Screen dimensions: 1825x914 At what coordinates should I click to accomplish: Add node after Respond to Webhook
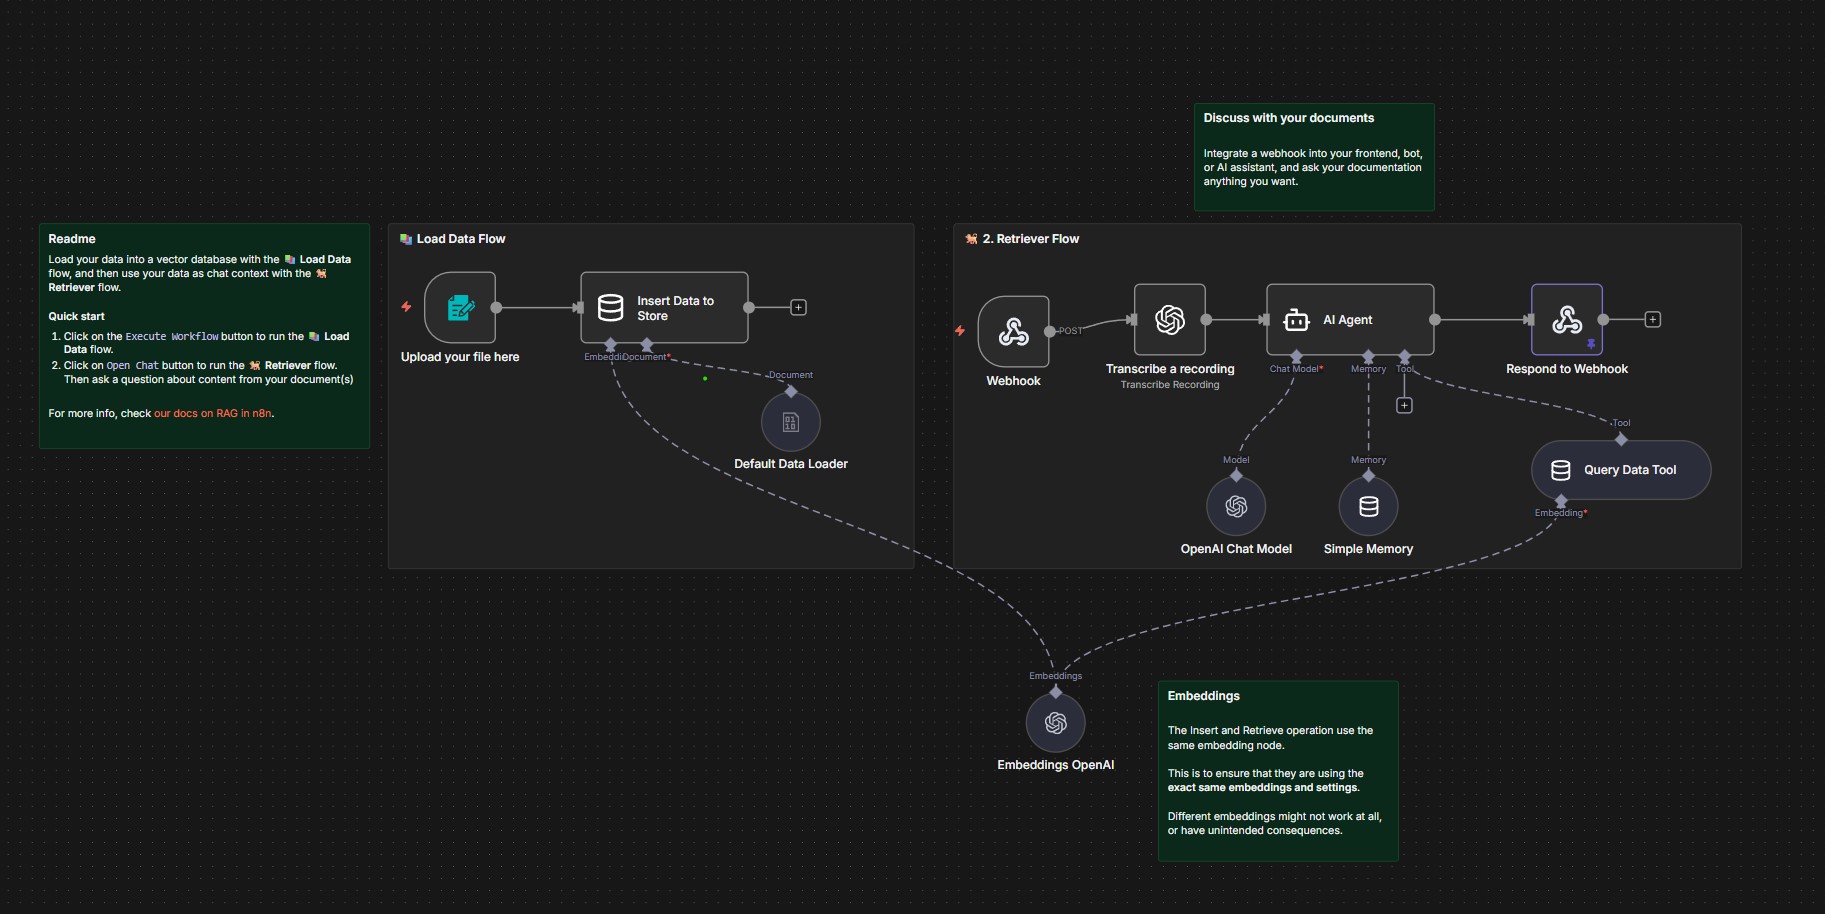point(1654,319)
